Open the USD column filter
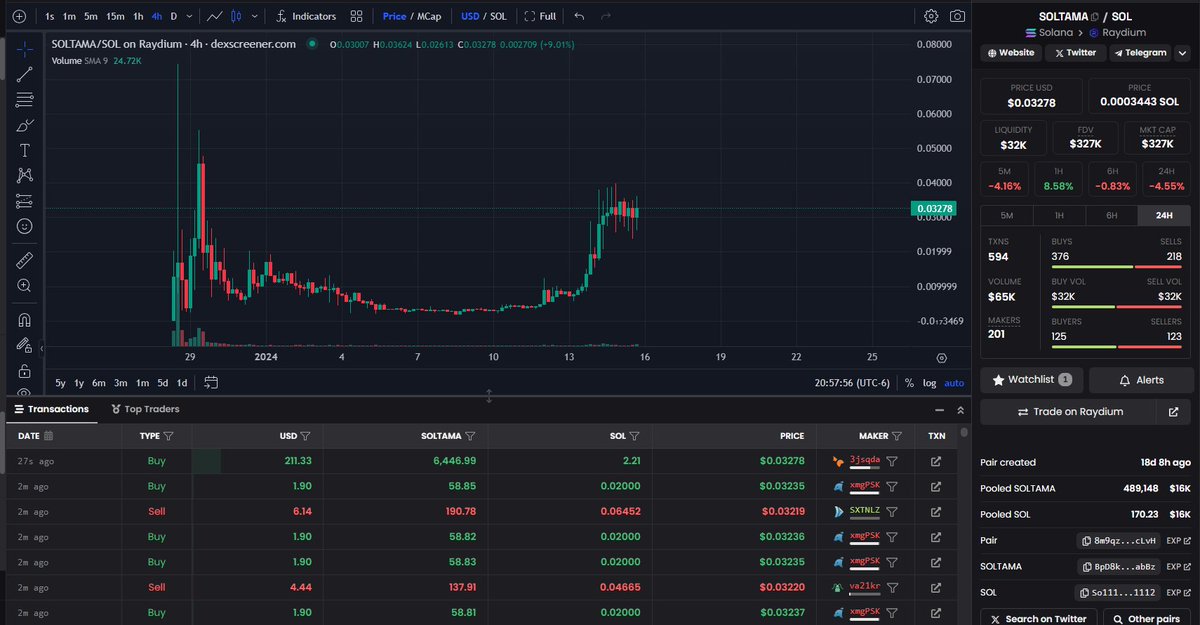 [305, 436]
